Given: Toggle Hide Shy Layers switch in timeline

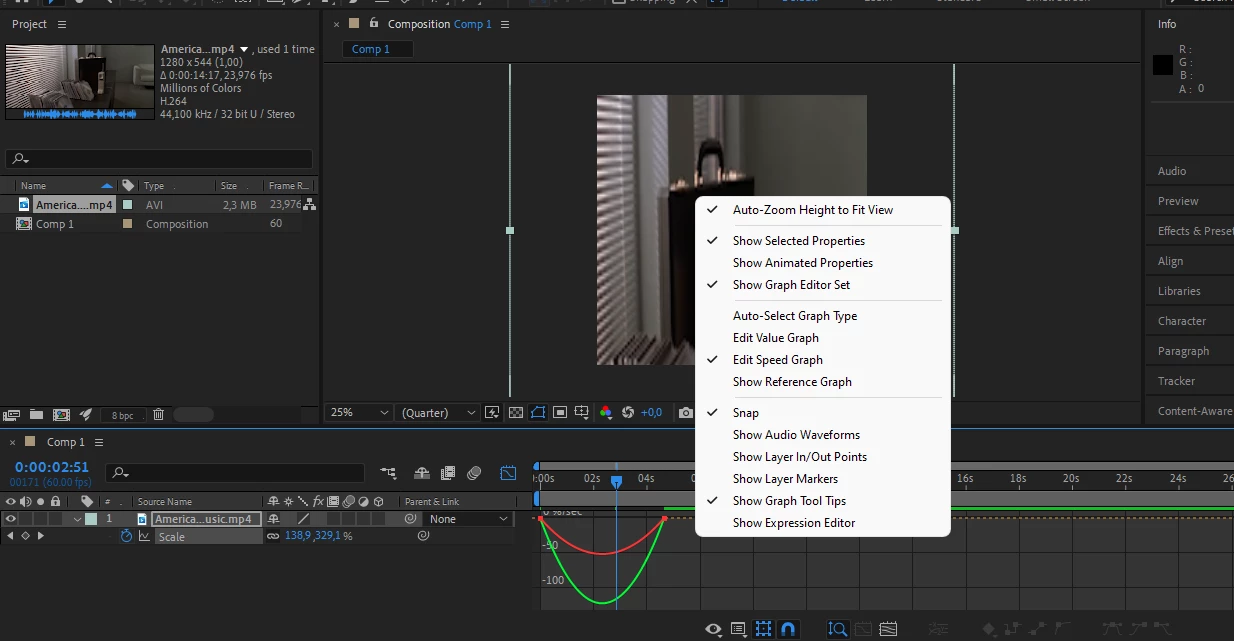Looking at the screenshot, I should pos(422,473).
